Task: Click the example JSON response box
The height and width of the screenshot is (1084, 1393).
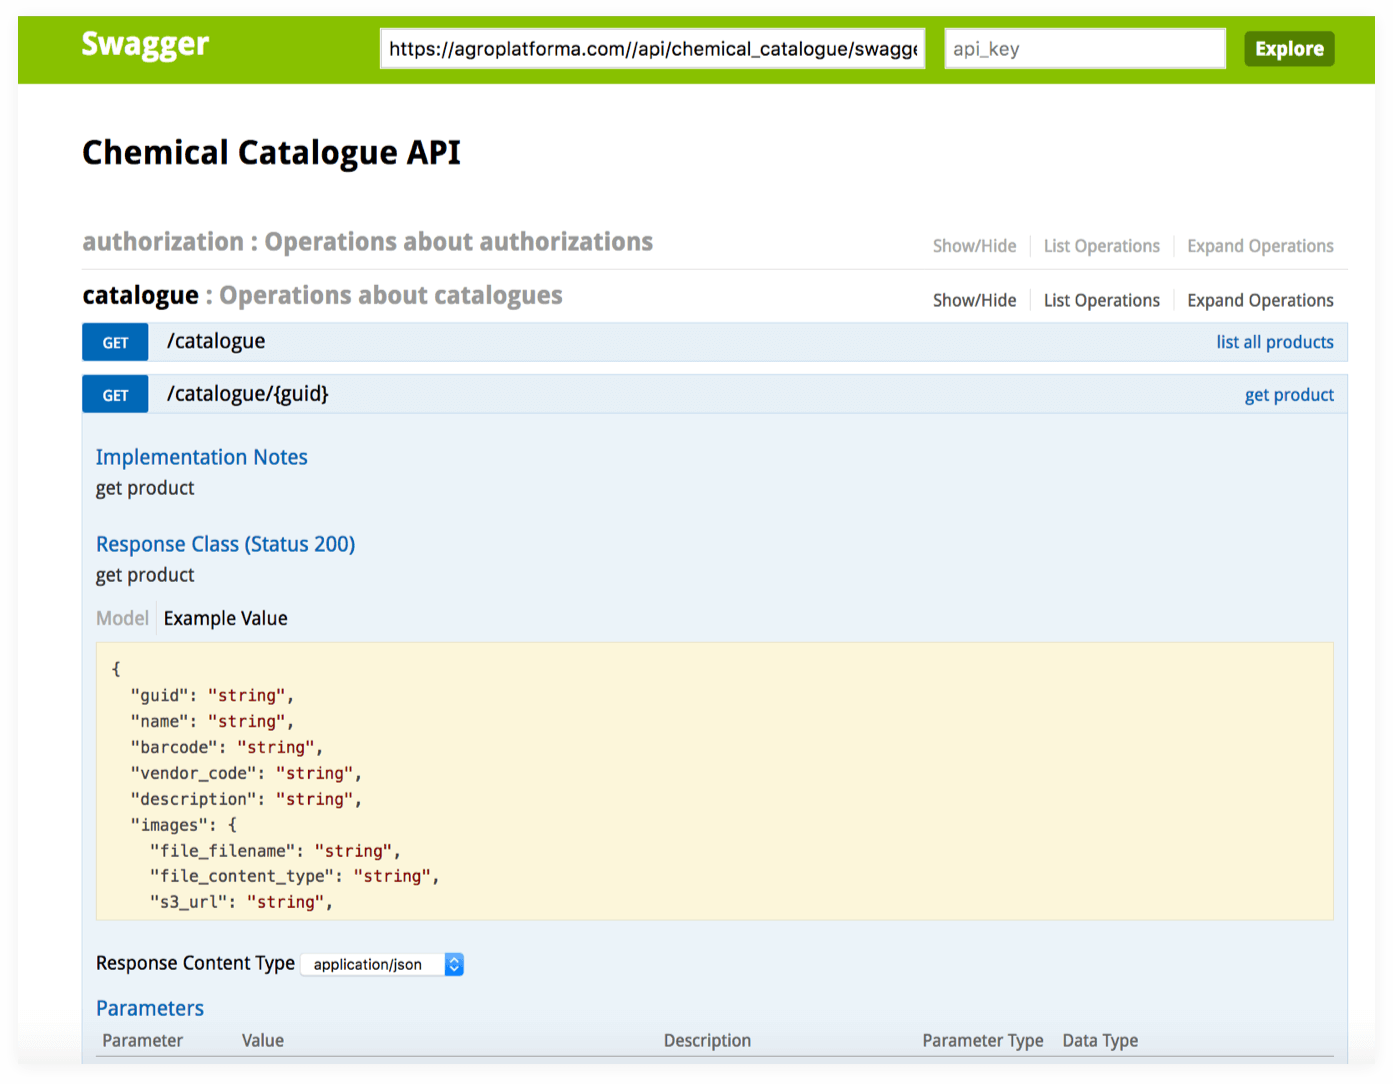Action: (x=714, y=781)
